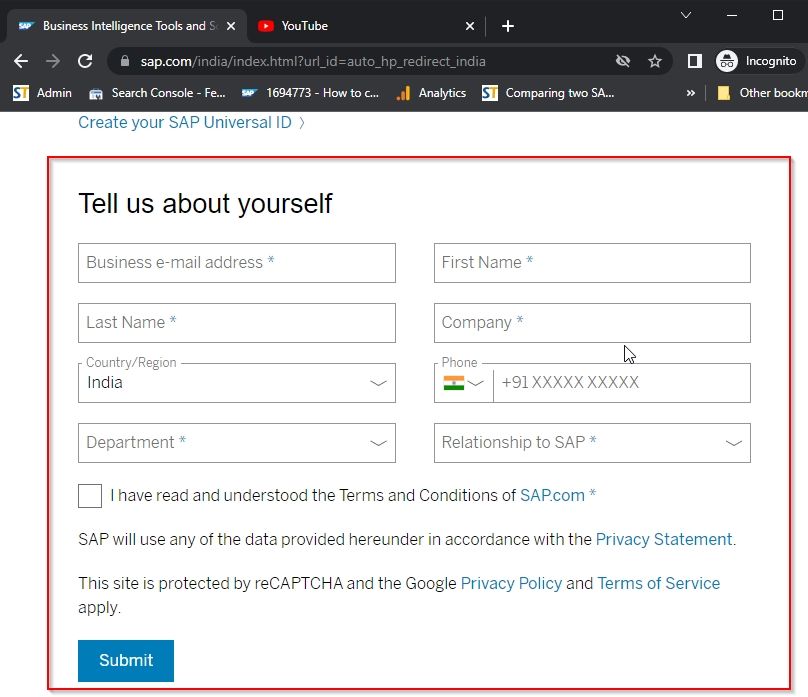Go back using the browser back arrow

[x=21, y=61]
